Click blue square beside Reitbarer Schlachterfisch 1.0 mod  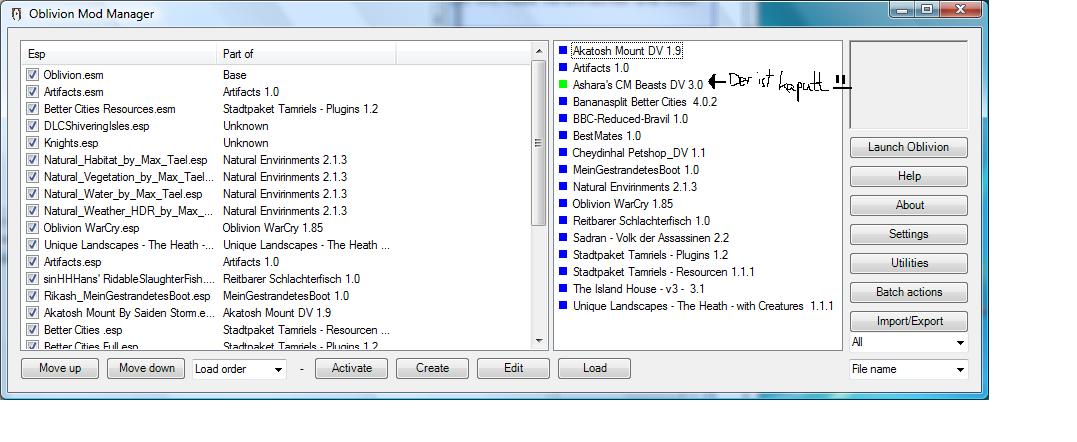click(563, 220)
